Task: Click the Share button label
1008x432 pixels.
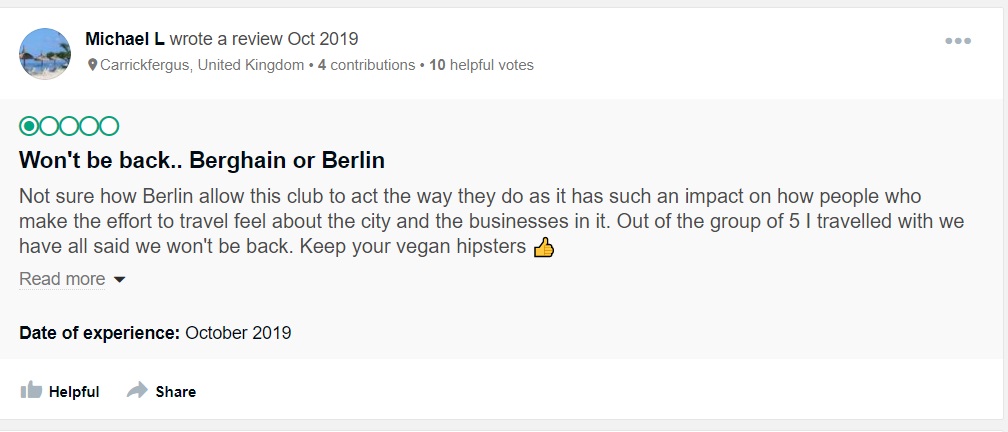Action: tap(176, 392)
